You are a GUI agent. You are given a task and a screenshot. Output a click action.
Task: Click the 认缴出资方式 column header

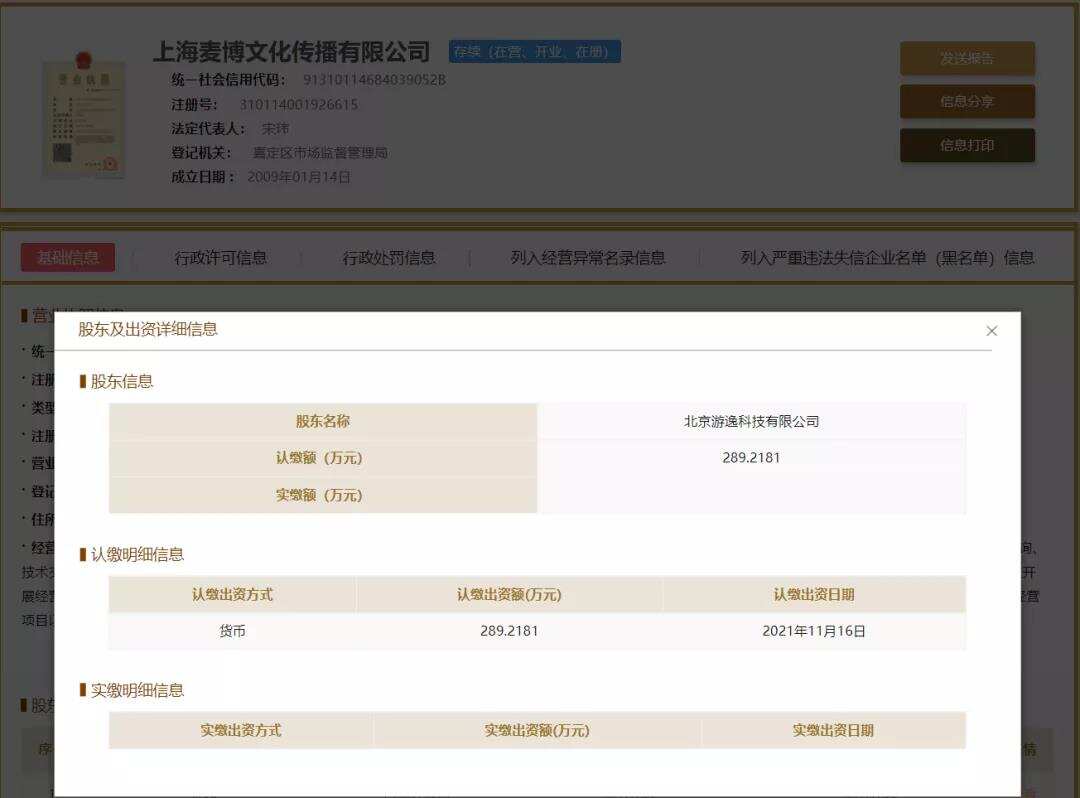click(x=232, y=595)
